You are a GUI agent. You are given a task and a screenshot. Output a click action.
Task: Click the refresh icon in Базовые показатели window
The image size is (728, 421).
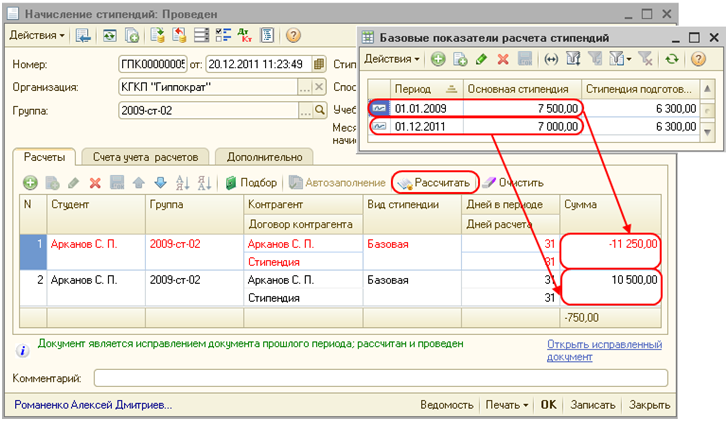coord(671,60)
